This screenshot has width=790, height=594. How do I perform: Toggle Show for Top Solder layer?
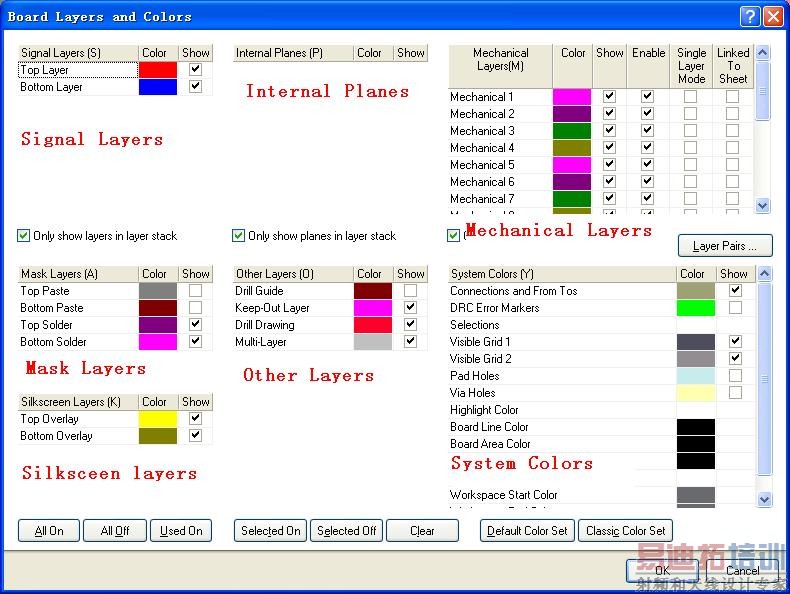click(195, 324)
